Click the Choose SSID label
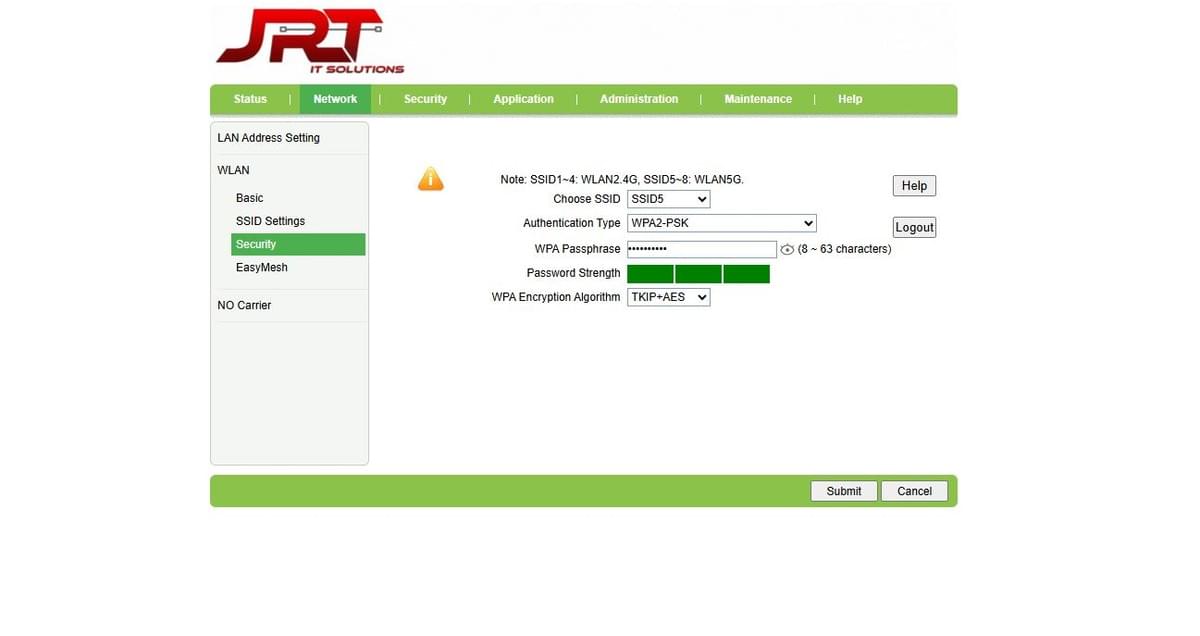Image resolution: width=1200 pixels, height=636 pixels. [x=587, y=199]
